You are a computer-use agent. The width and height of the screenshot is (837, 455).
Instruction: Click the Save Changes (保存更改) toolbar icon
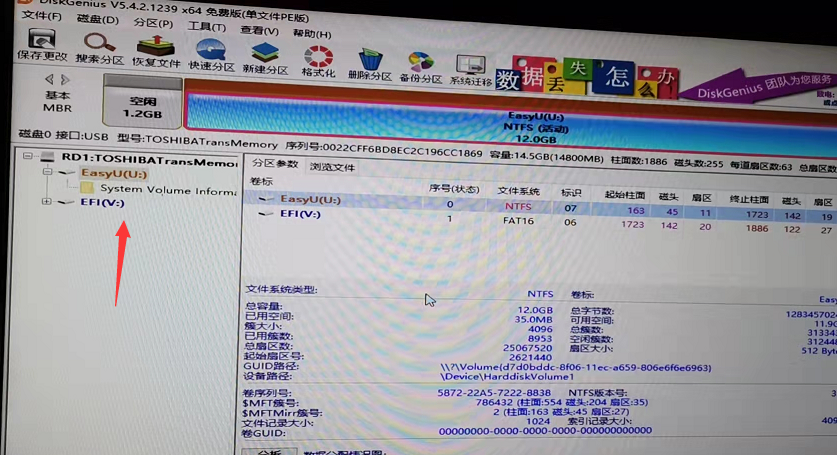[42, 44]
